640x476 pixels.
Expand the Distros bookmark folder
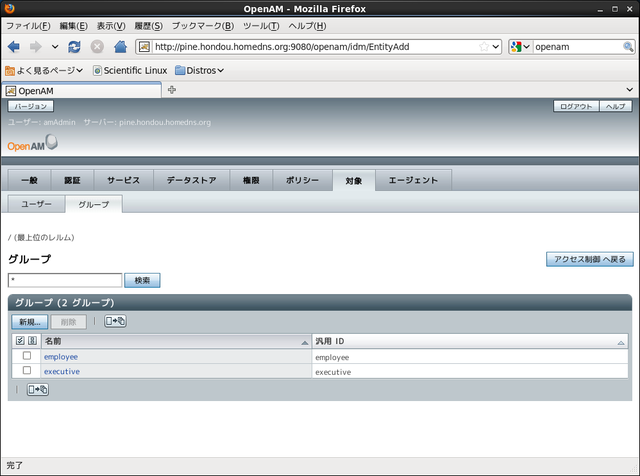pos(198,70)
